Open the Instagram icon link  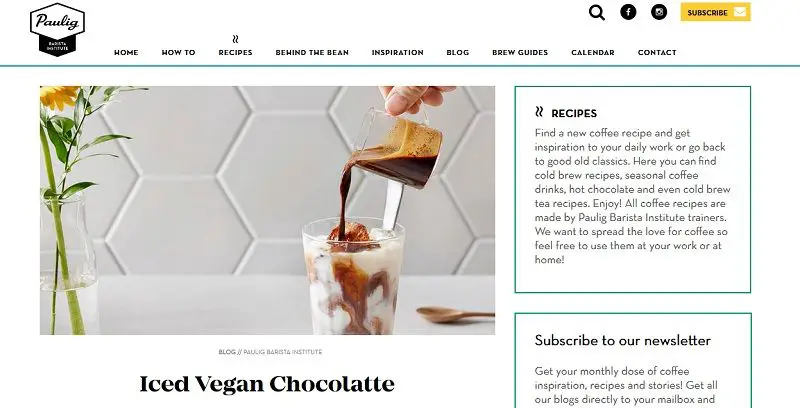pos(659,12)
